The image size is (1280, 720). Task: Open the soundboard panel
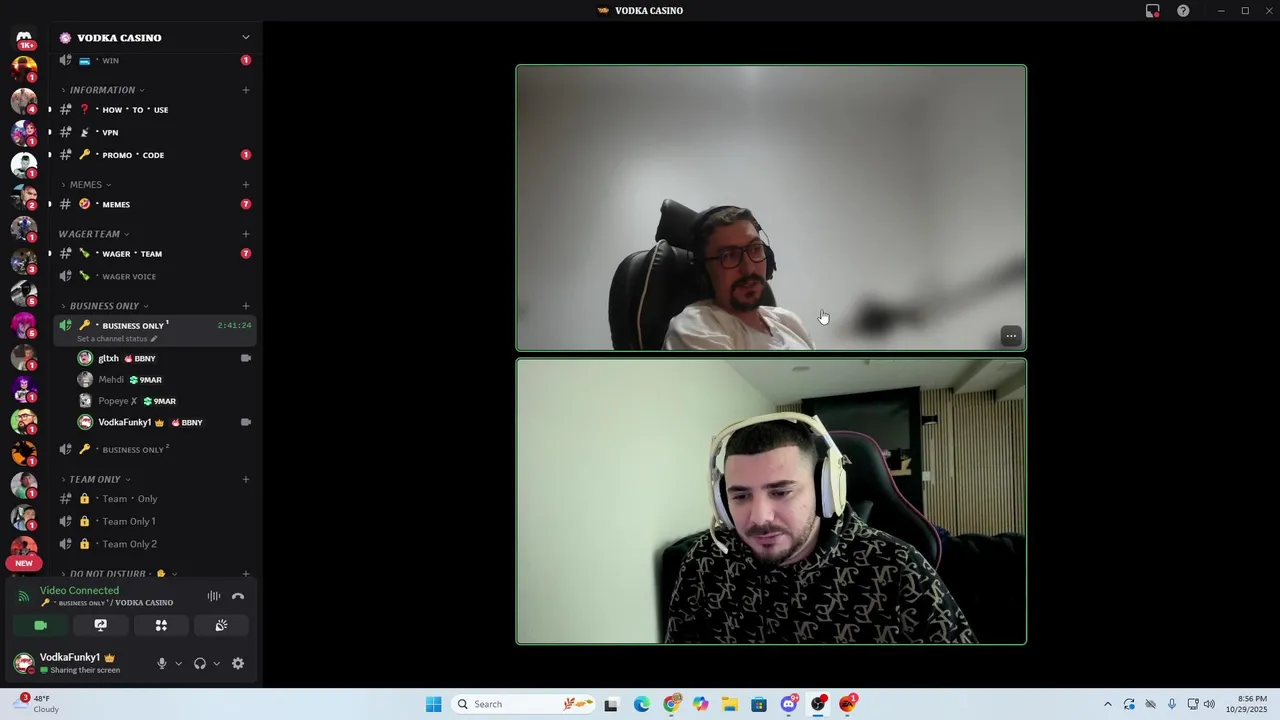(x=221, y=625)
